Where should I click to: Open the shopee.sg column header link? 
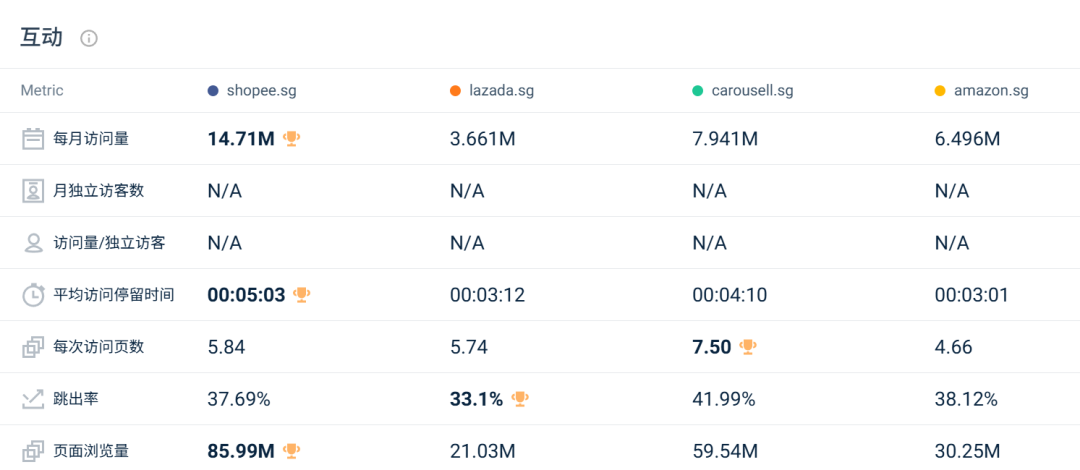pos(260,91)
